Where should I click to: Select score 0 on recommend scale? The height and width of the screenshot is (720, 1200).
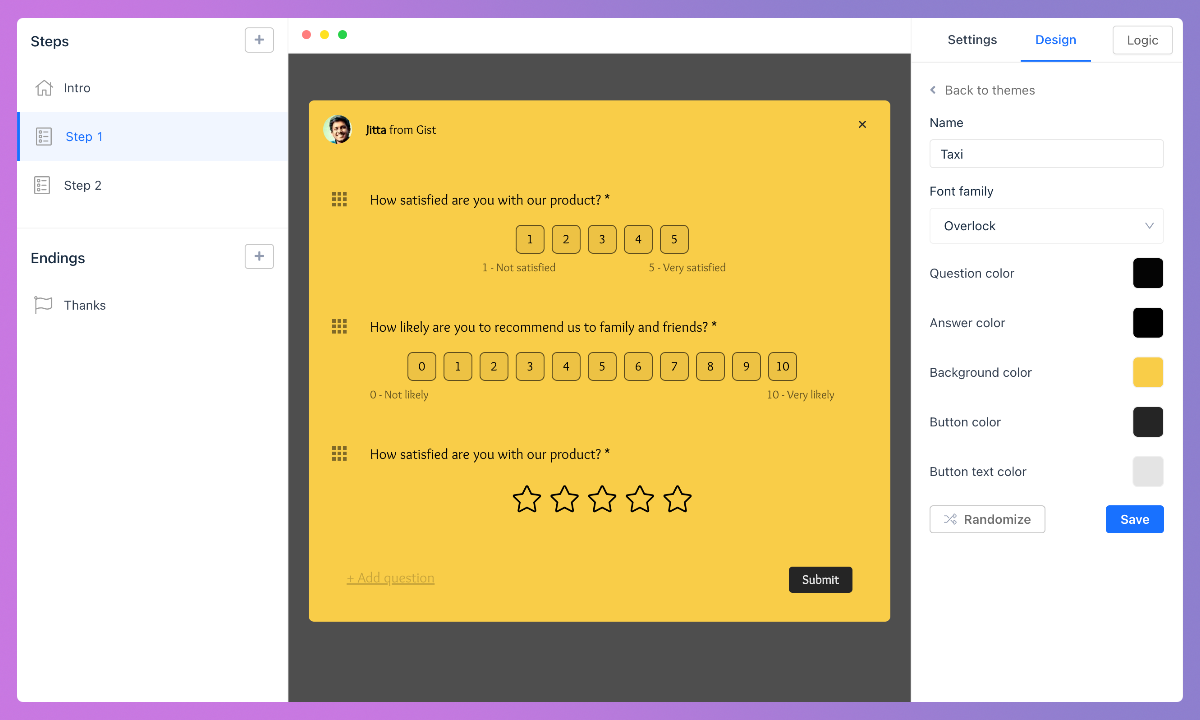click(x=421, y=366)
